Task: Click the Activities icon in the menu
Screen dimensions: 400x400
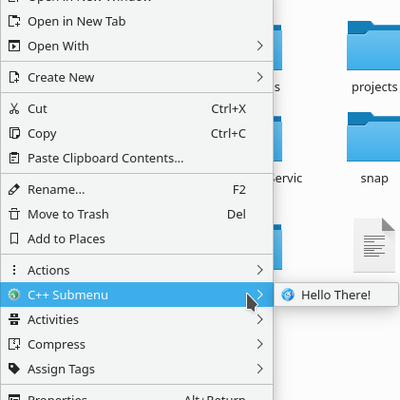Action: pos(14,319)
